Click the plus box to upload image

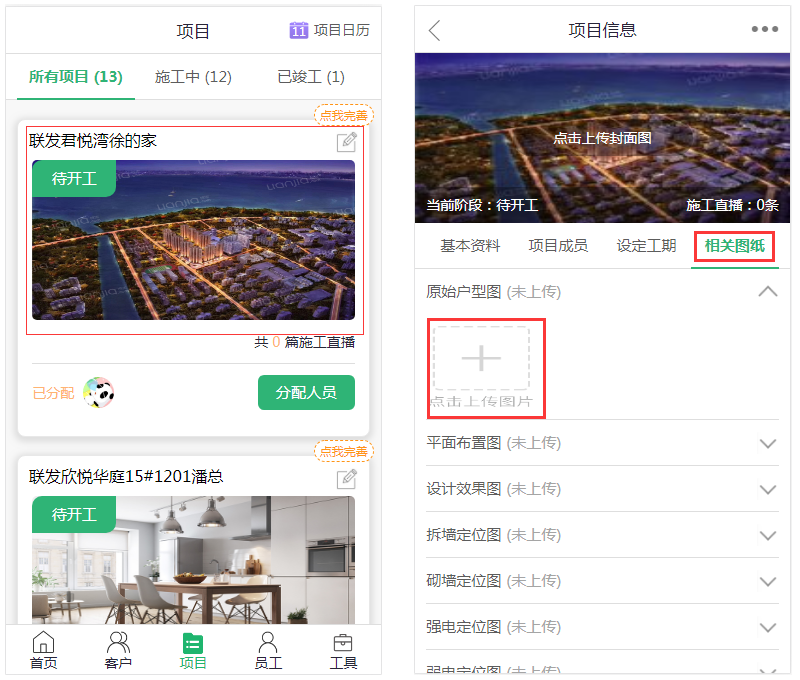pyautogui.click(x=481, y=358)
